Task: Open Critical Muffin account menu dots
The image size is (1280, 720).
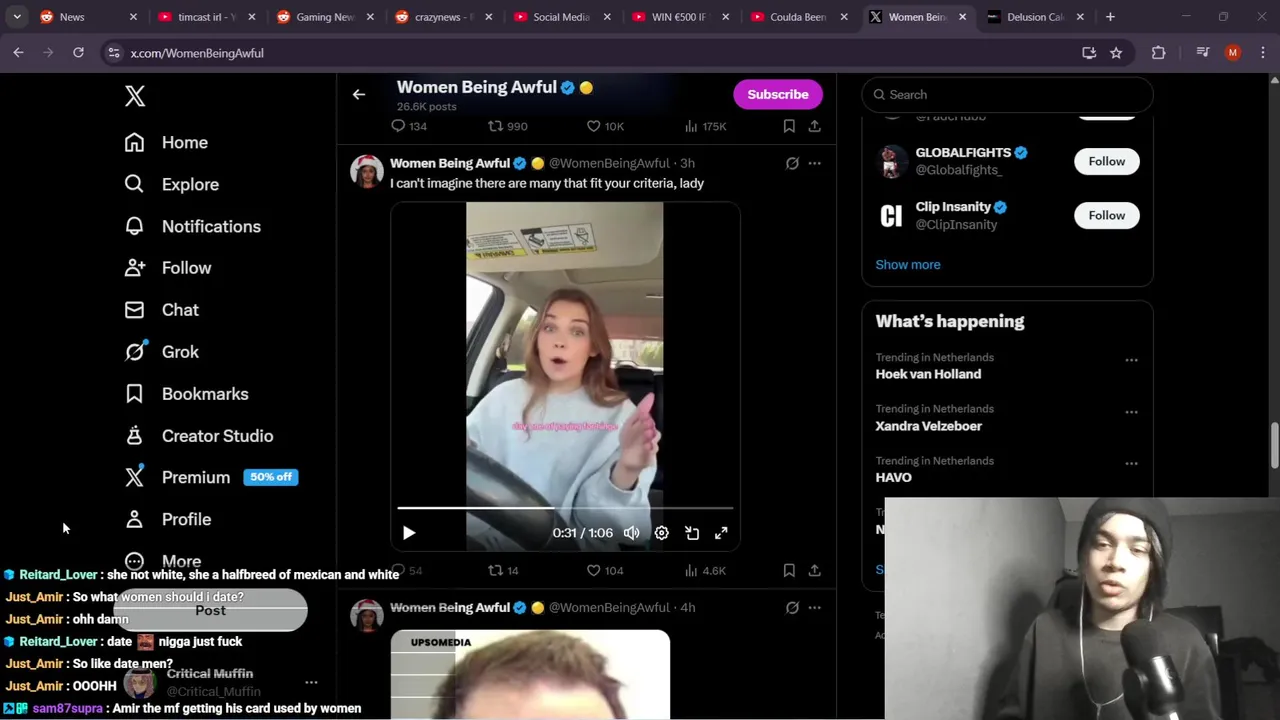Action: tap(311, 683)
